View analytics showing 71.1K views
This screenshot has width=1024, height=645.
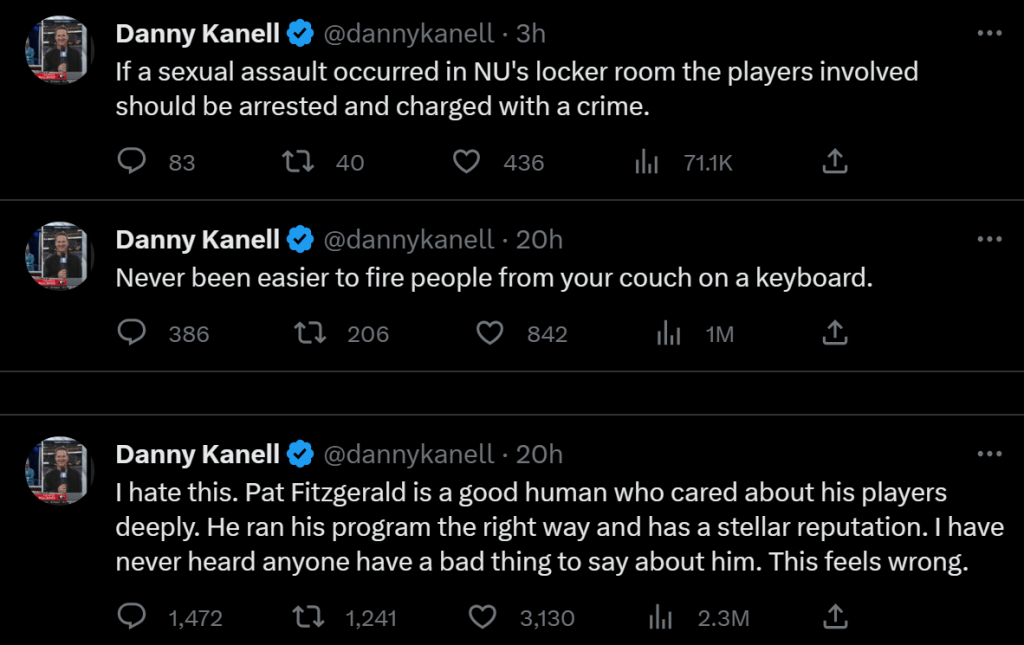pos(648,162)
